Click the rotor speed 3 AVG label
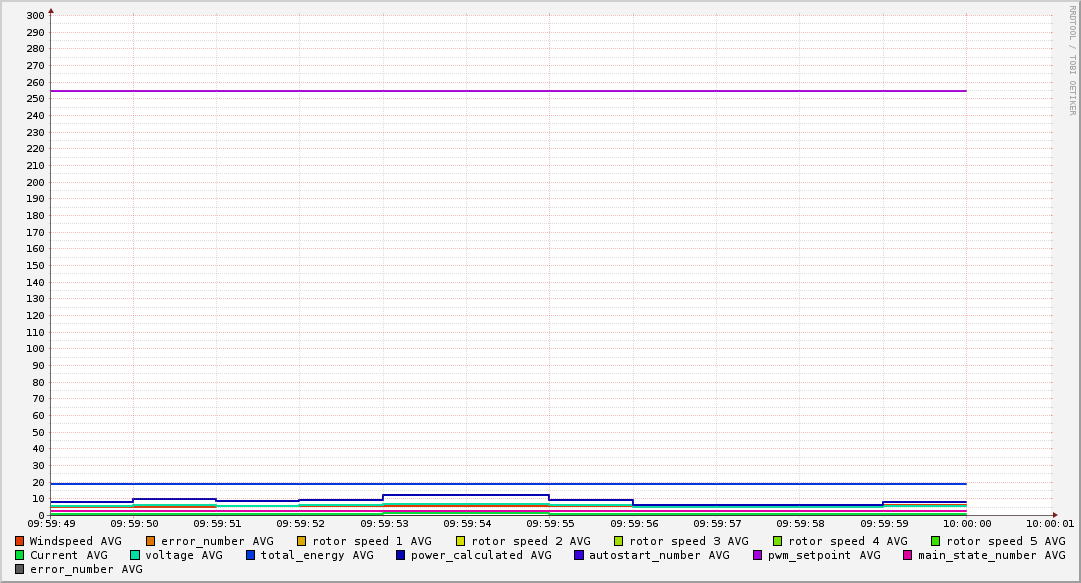Screen dimensions: 1081x583 (x=689, y=541)
